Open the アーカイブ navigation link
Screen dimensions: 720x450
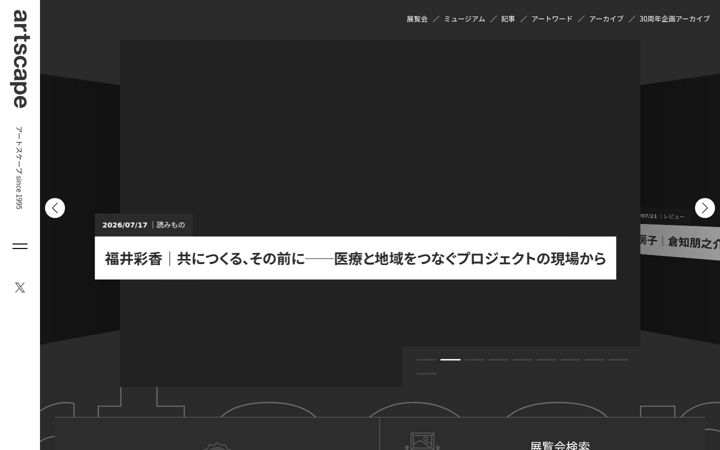pyautogui.click(x=606, y=19)
